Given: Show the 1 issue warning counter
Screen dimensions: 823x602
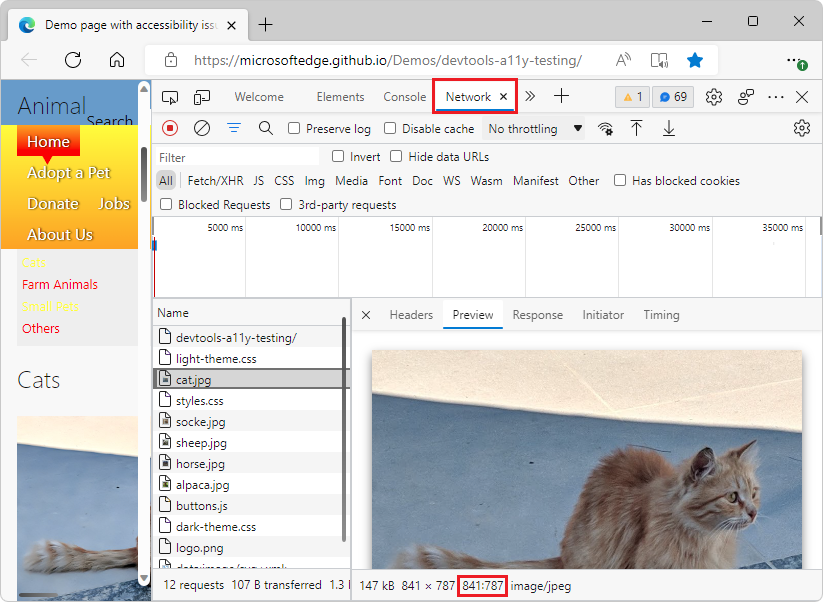Looking at the screenshot, I should (631, 97).
